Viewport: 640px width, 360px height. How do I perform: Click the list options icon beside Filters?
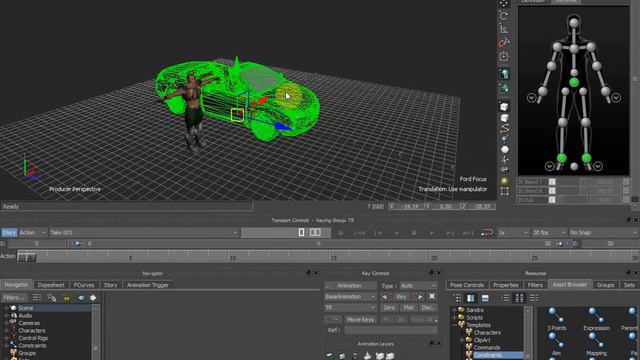click(x=37, y=298)
